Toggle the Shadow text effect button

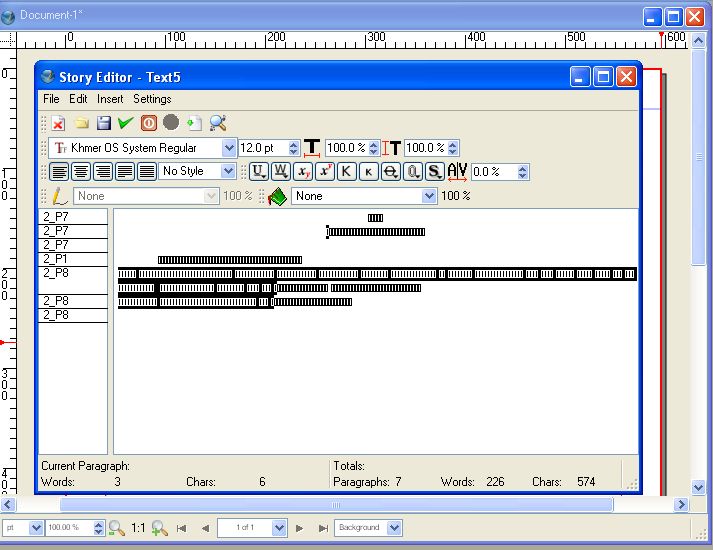pyautogui.click(x=434, y=172)
